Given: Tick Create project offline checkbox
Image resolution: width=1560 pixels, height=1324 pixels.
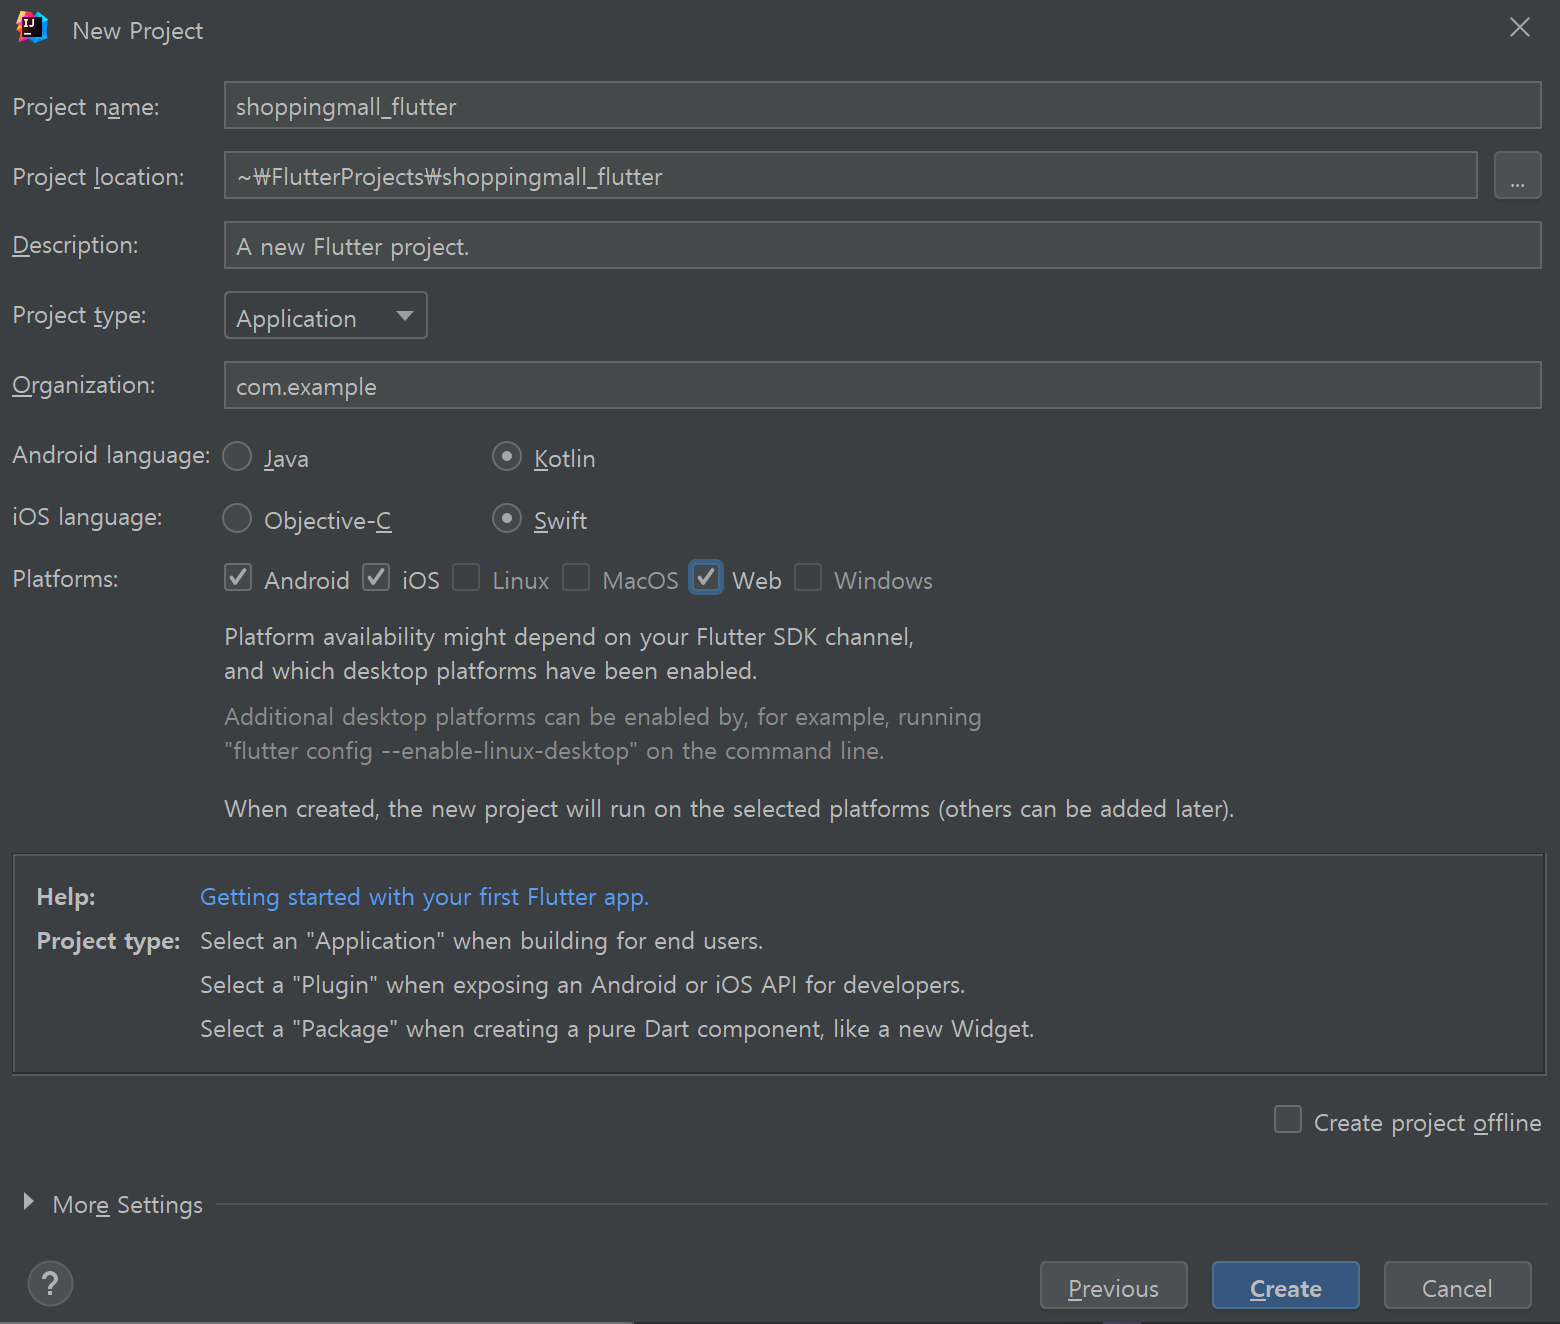Looking at the screenshot, I should [x=1288, y=1120].
